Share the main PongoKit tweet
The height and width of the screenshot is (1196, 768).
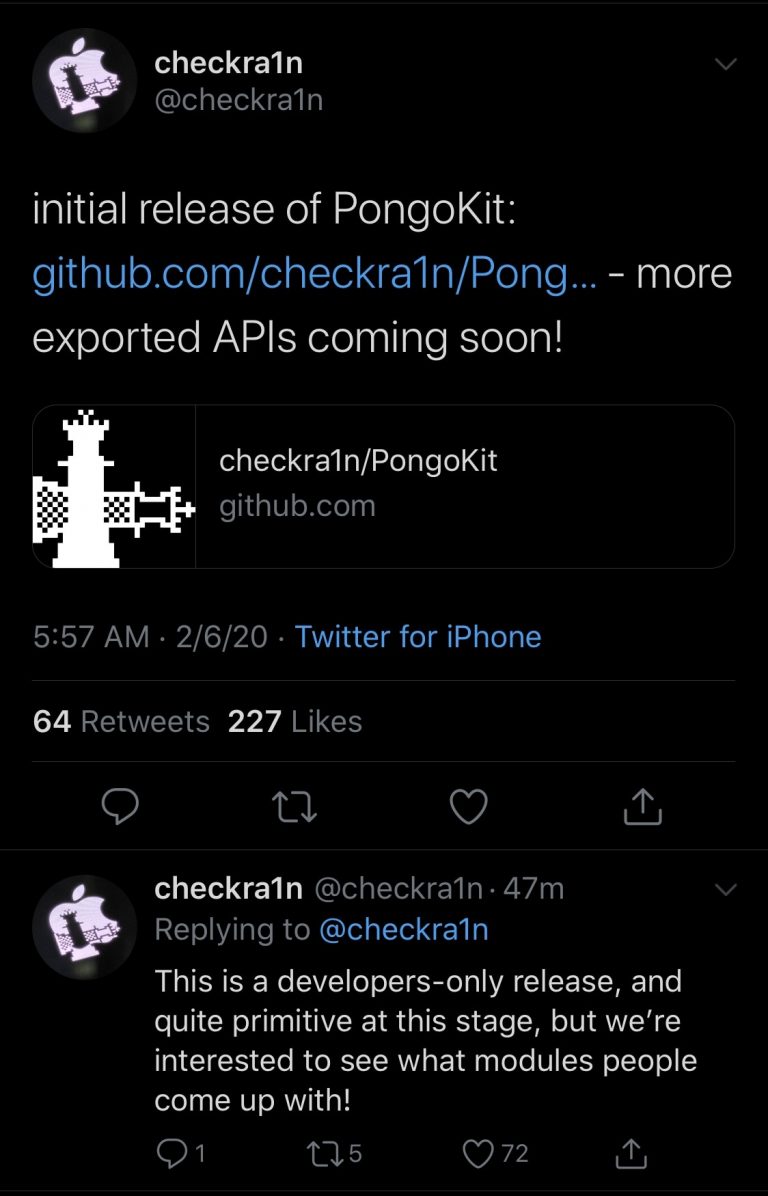[643, 807]
